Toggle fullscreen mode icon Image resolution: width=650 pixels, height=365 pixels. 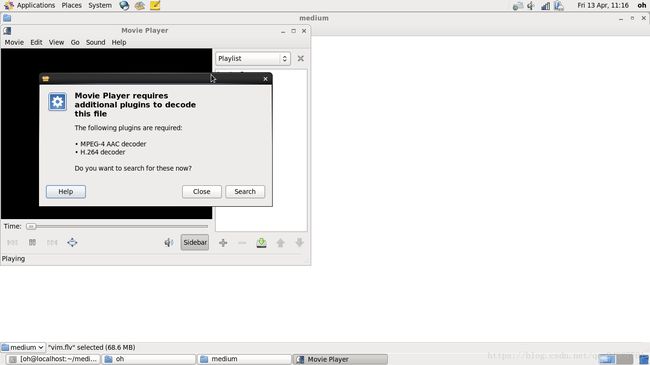72,242
